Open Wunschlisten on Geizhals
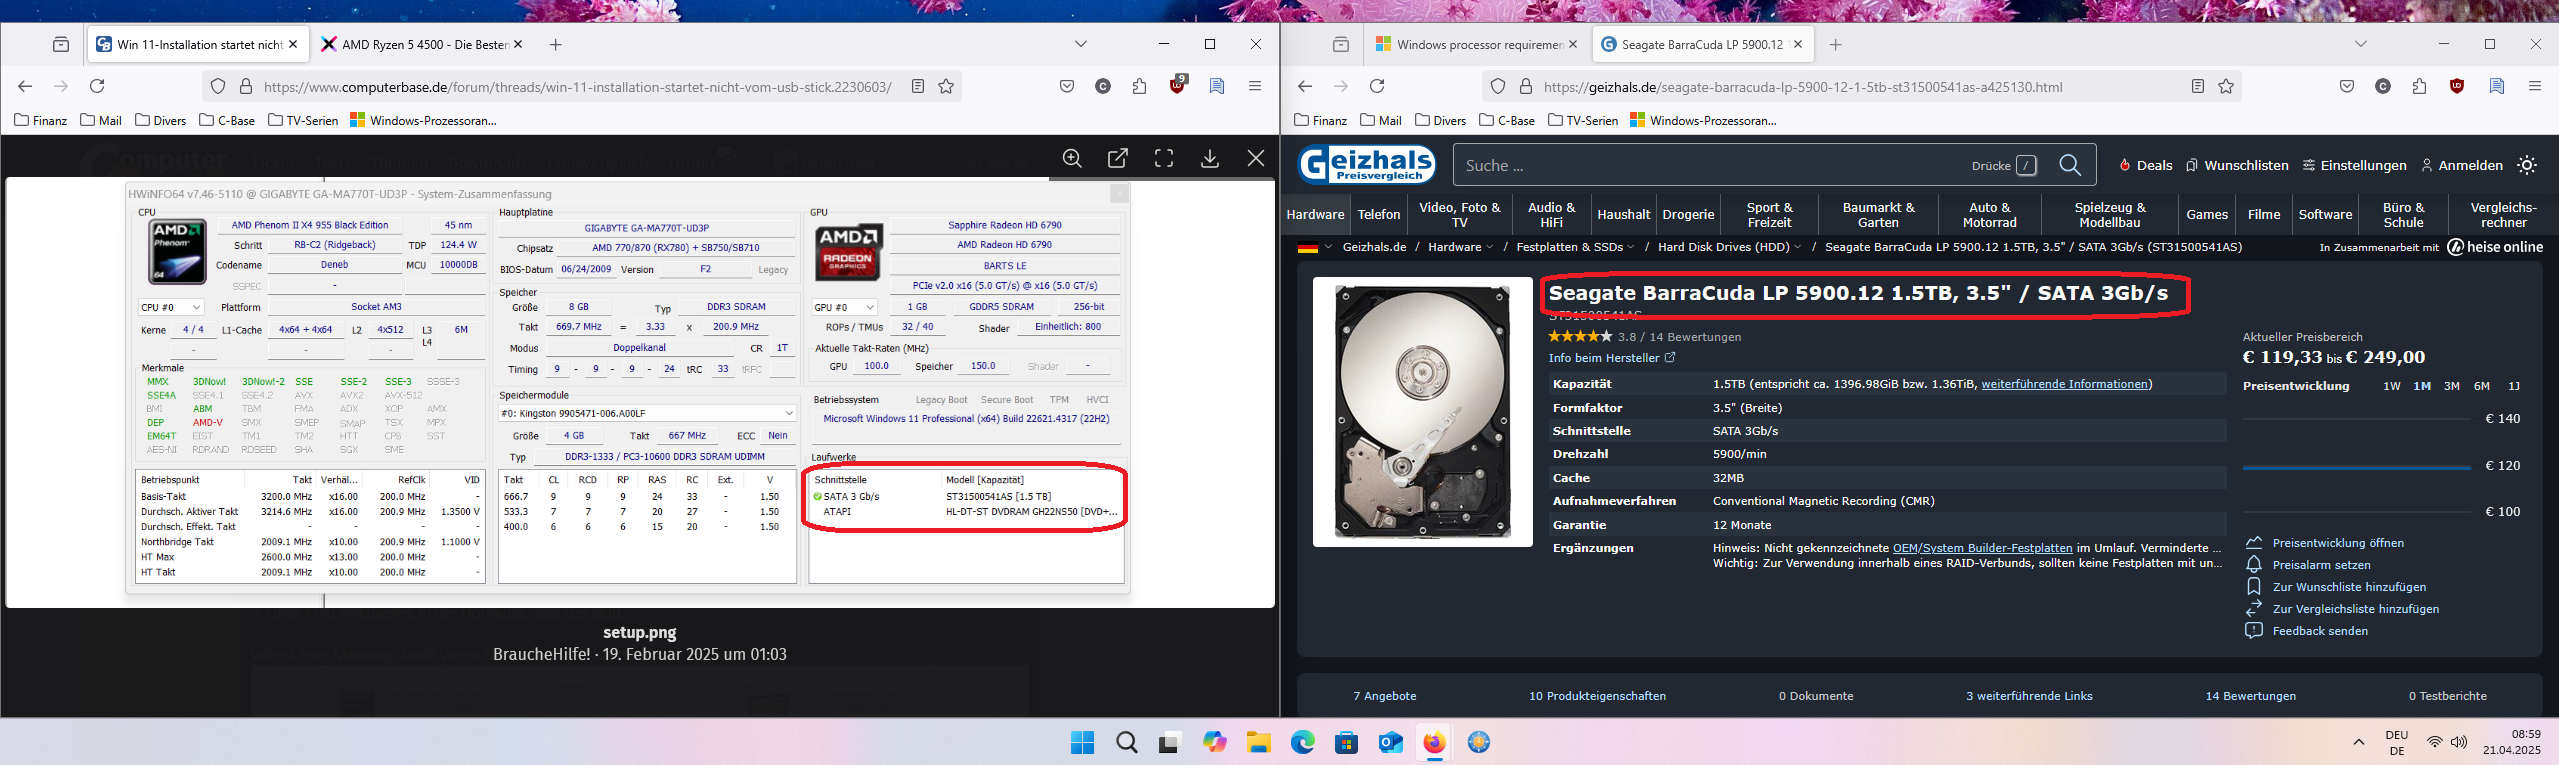 coord(2237,165)
